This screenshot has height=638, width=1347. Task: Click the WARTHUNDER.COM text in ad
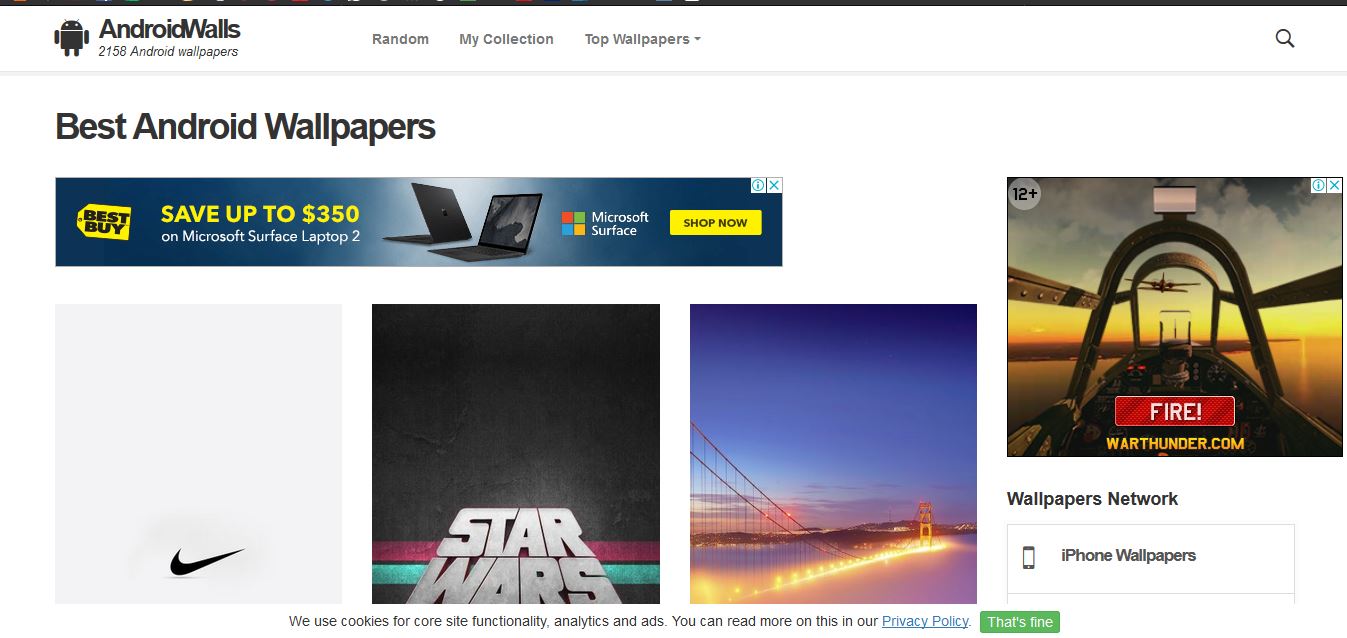[1175, 443]
